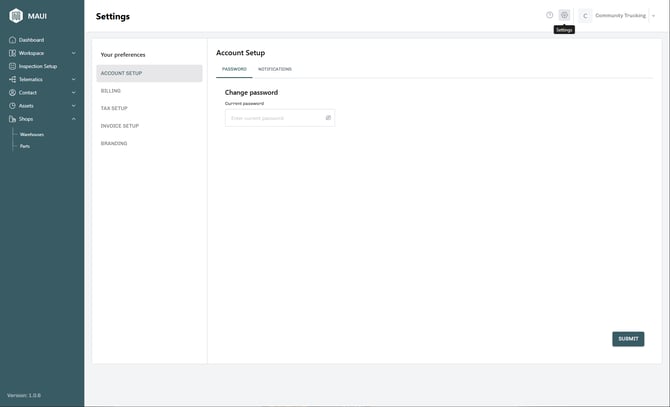Click the MAUI logo icon
Image resolution: width=670 pixels, height=407 pixels.
[x=15, y=16]
